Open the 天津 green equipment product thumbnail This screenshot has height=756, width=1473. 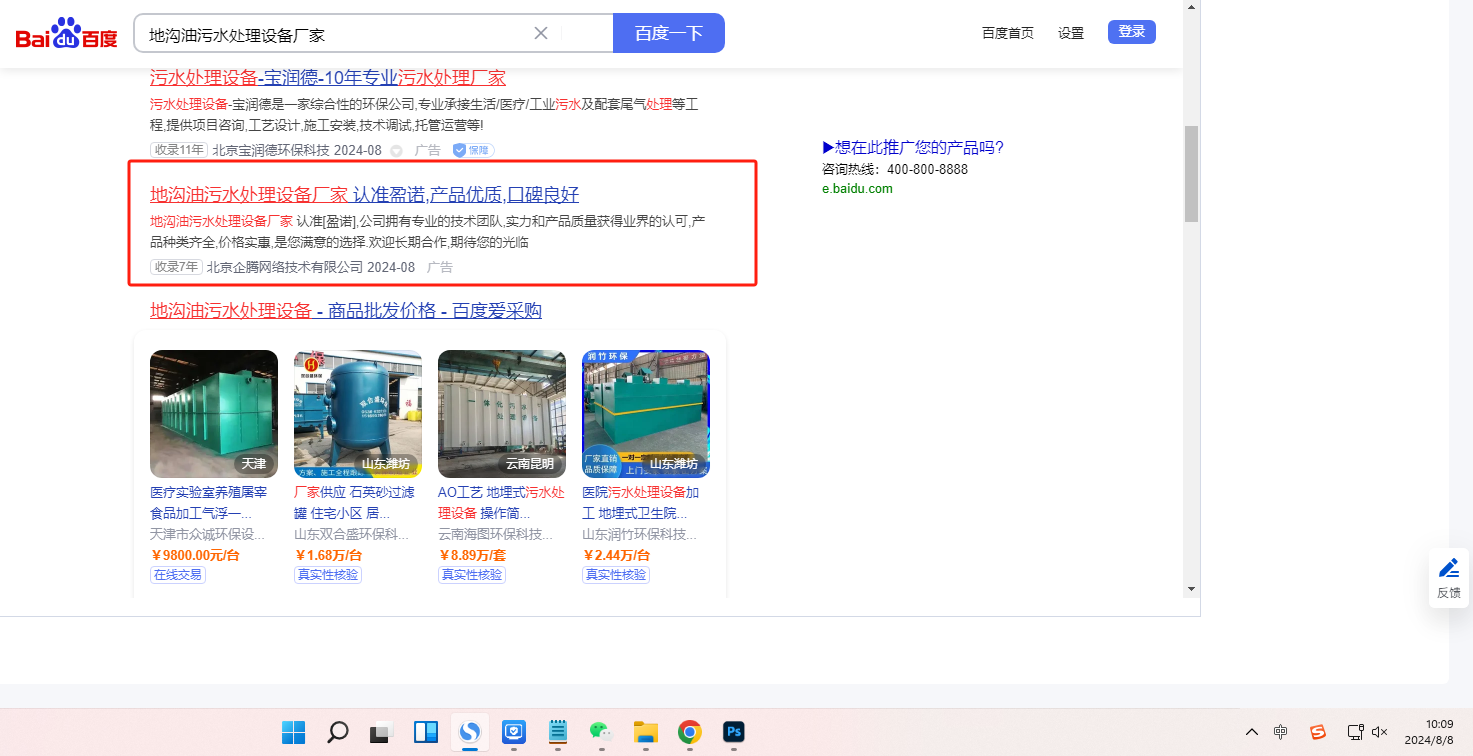214,413
